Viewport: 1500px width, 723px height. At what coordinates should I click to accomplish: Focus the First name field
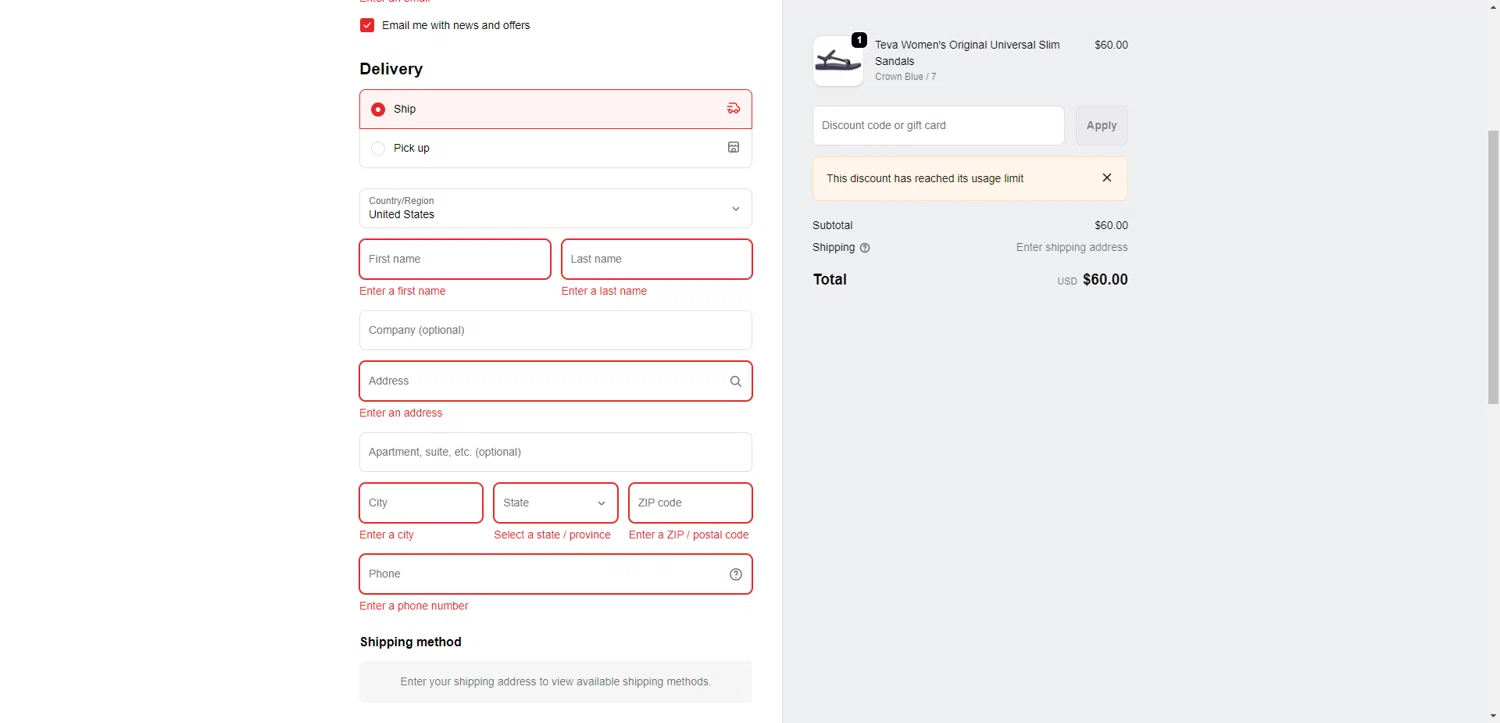pos(454,259)
